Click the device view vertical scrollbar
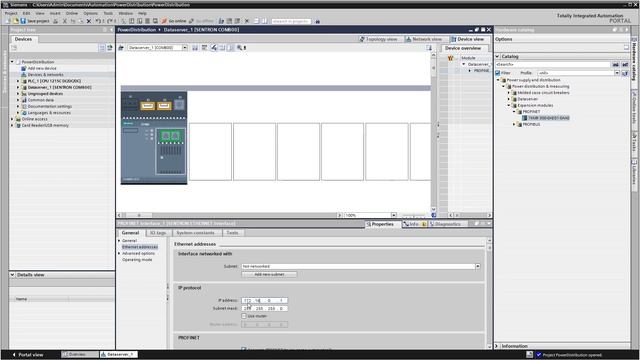This screenshot has width=640, height=360. coord(433,131)
